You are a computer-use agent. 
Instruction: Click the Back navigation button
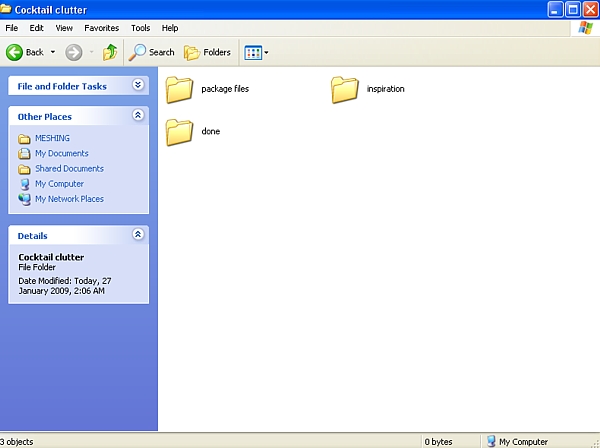click(25, 52)
